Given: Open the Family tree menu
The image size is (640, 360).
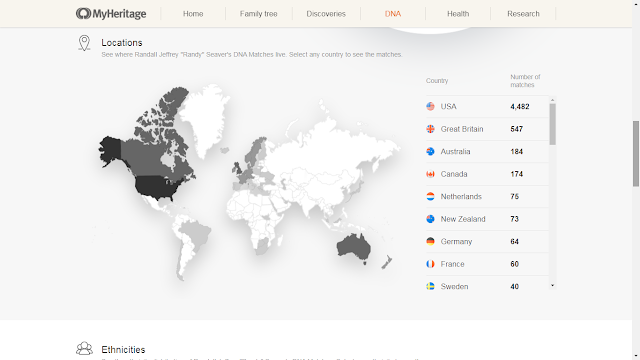Looking at the screenshot, I should (x=258, y=14).
